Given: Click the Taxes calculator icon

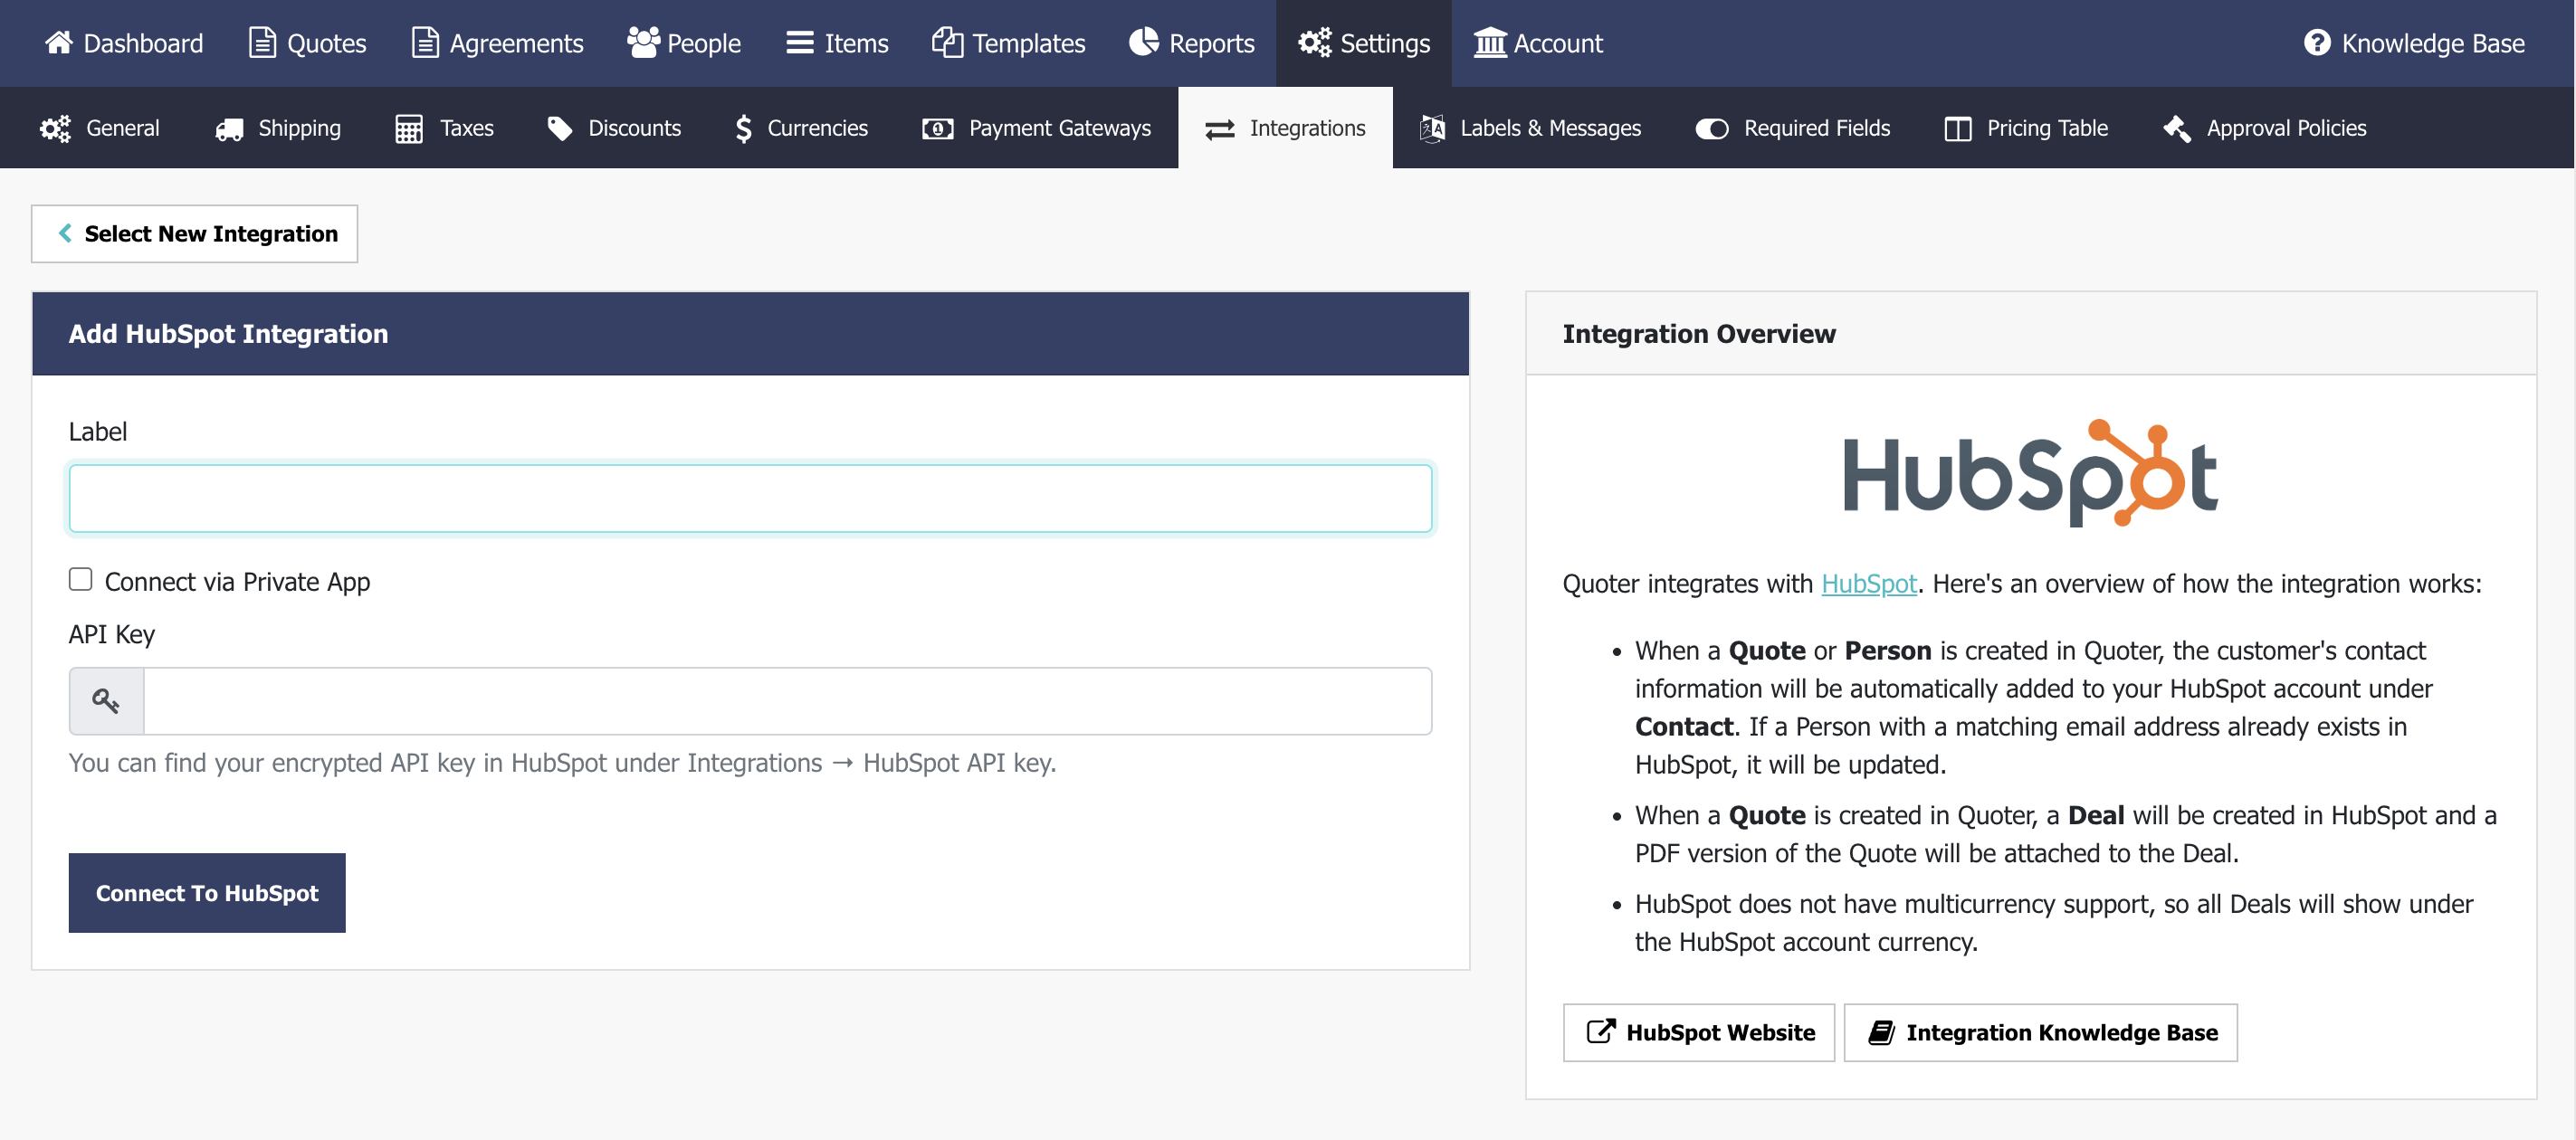Looking at the screenshot, I should pos(409,128).
